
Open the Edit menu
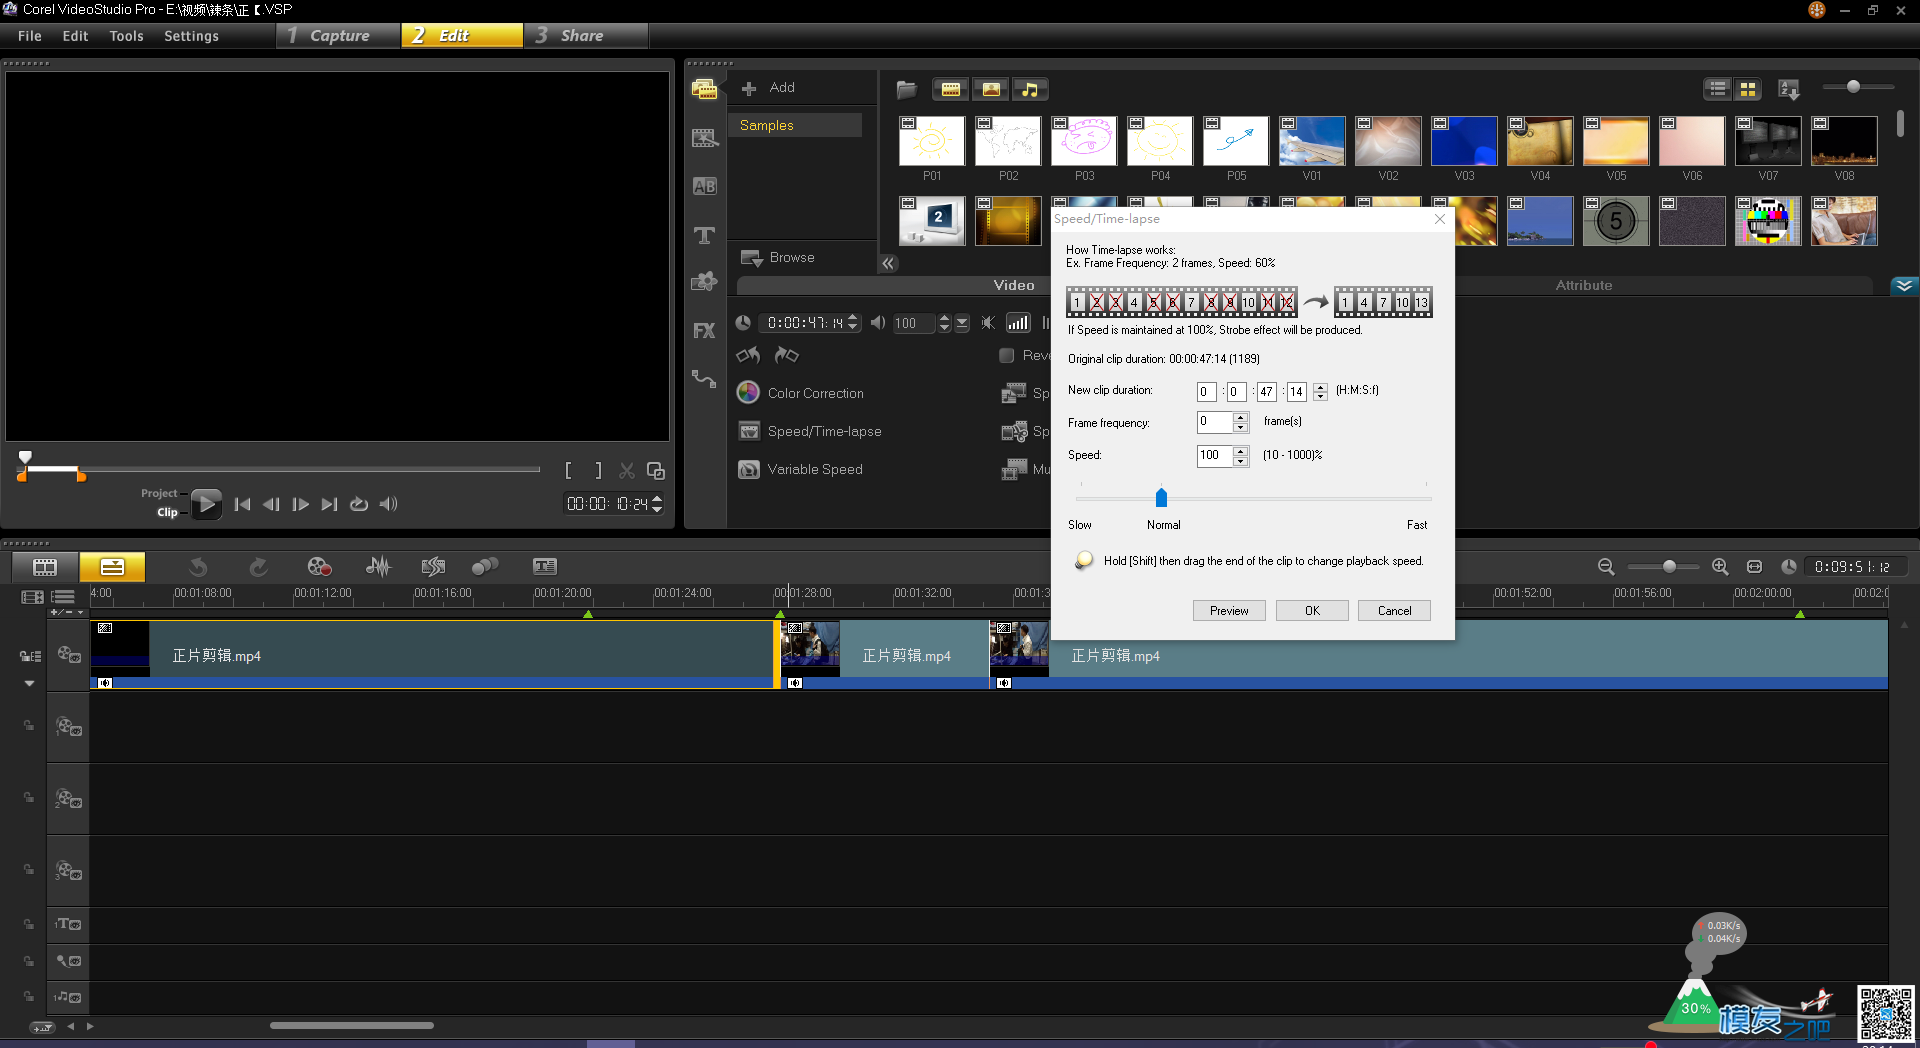[75, 36]
